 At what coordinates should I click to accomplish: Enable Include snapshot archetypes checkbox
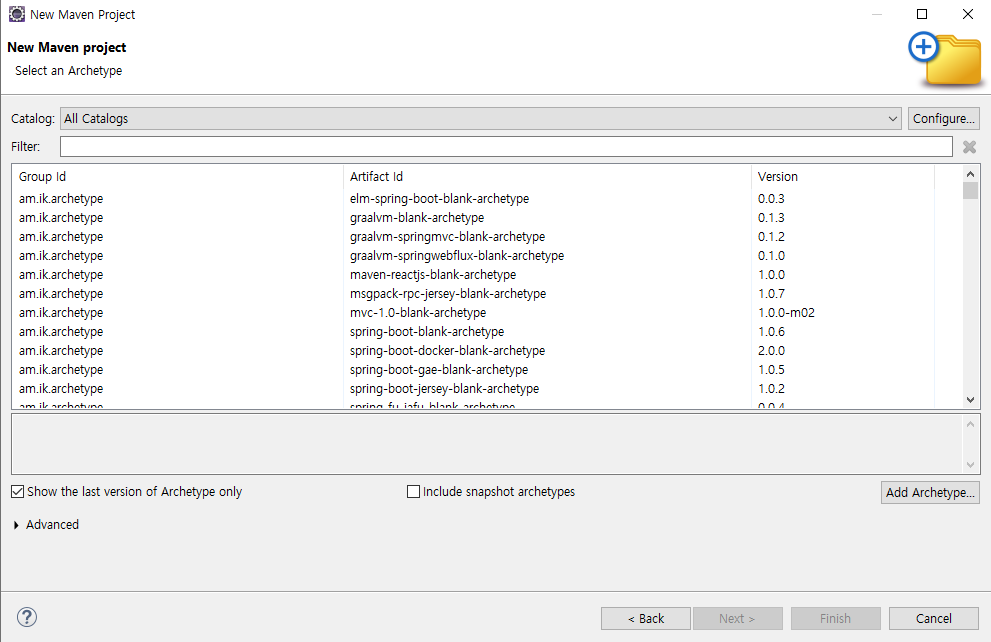(413, 492)
